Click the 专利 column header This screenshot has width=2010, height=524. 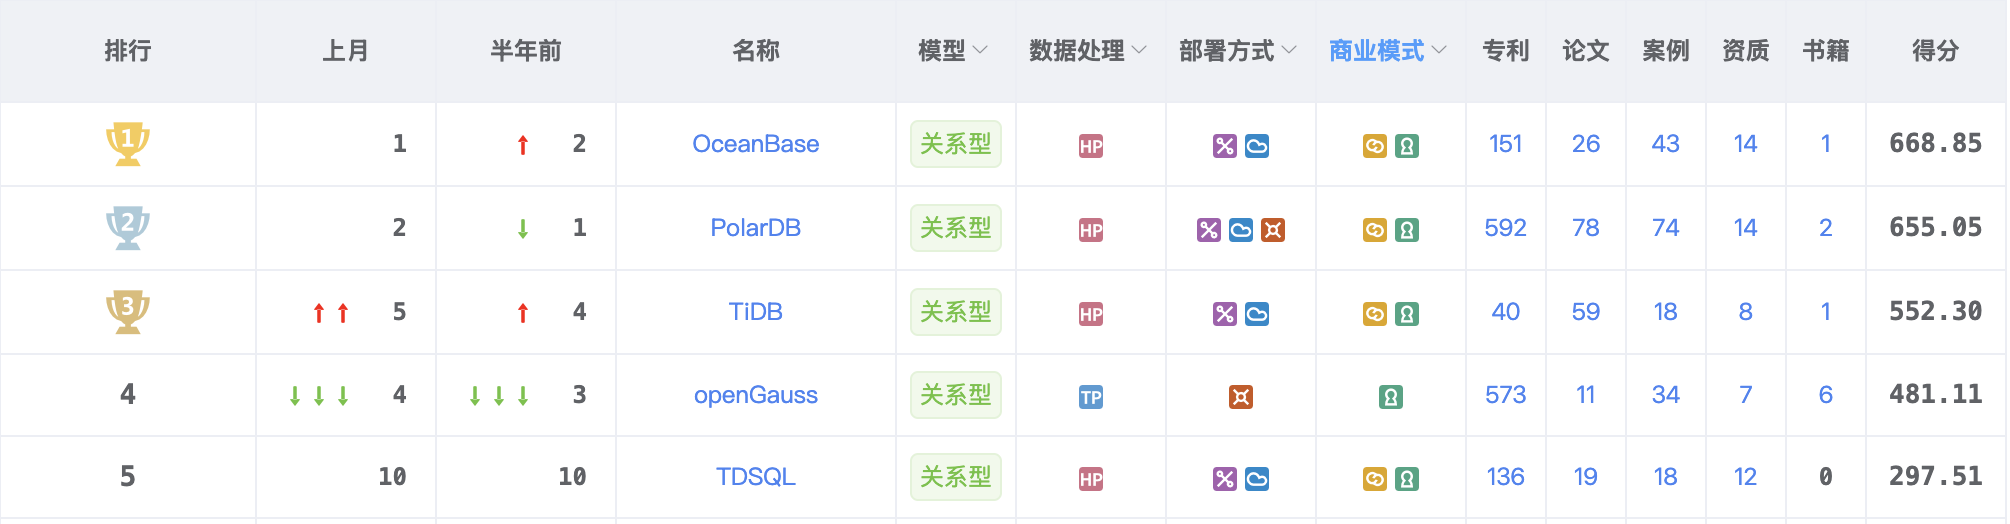pyautogui.click(x=1506, y=51)
